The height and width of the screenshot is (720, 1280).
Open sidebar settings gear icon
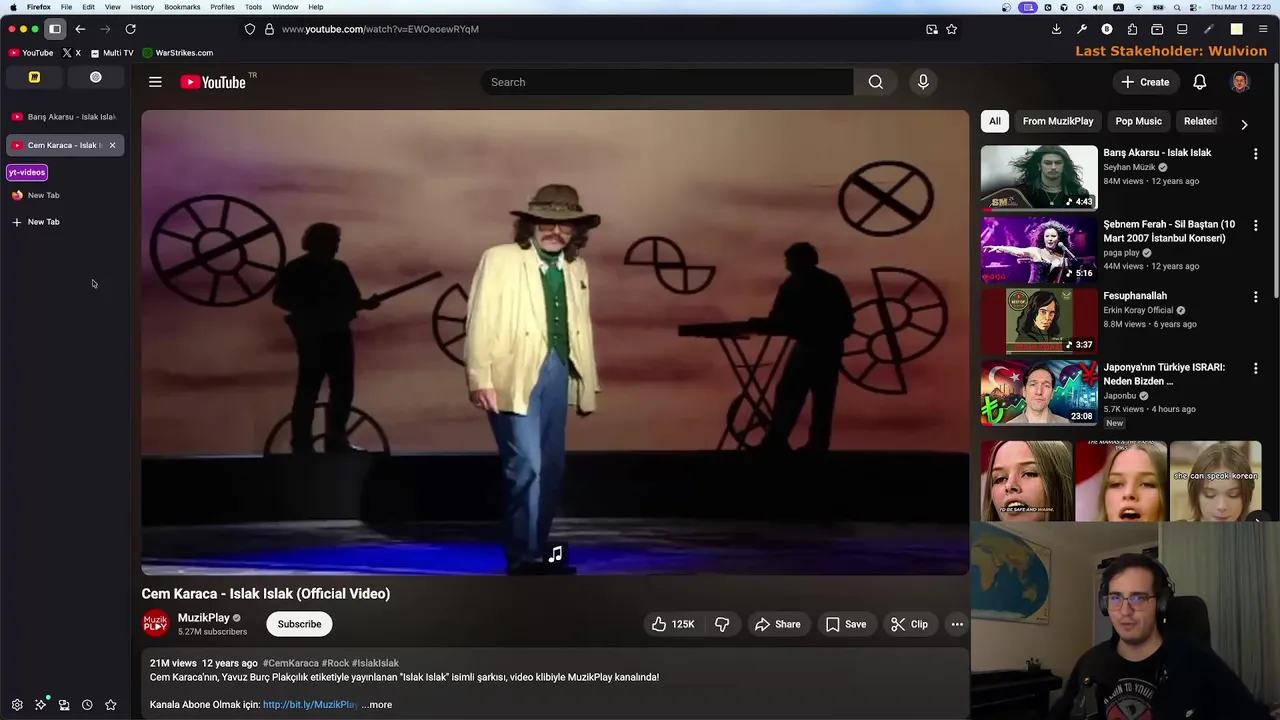pyautogui.click(x=17, y=705)
